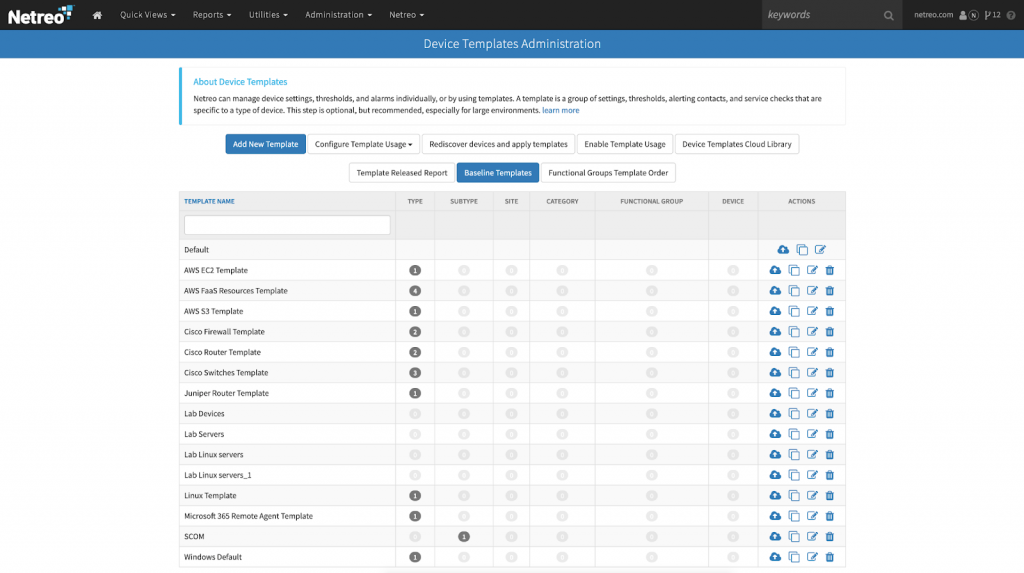Edit the Juniper Router Template
Viewport: 1024px width, 573px height.
point(812,393)
